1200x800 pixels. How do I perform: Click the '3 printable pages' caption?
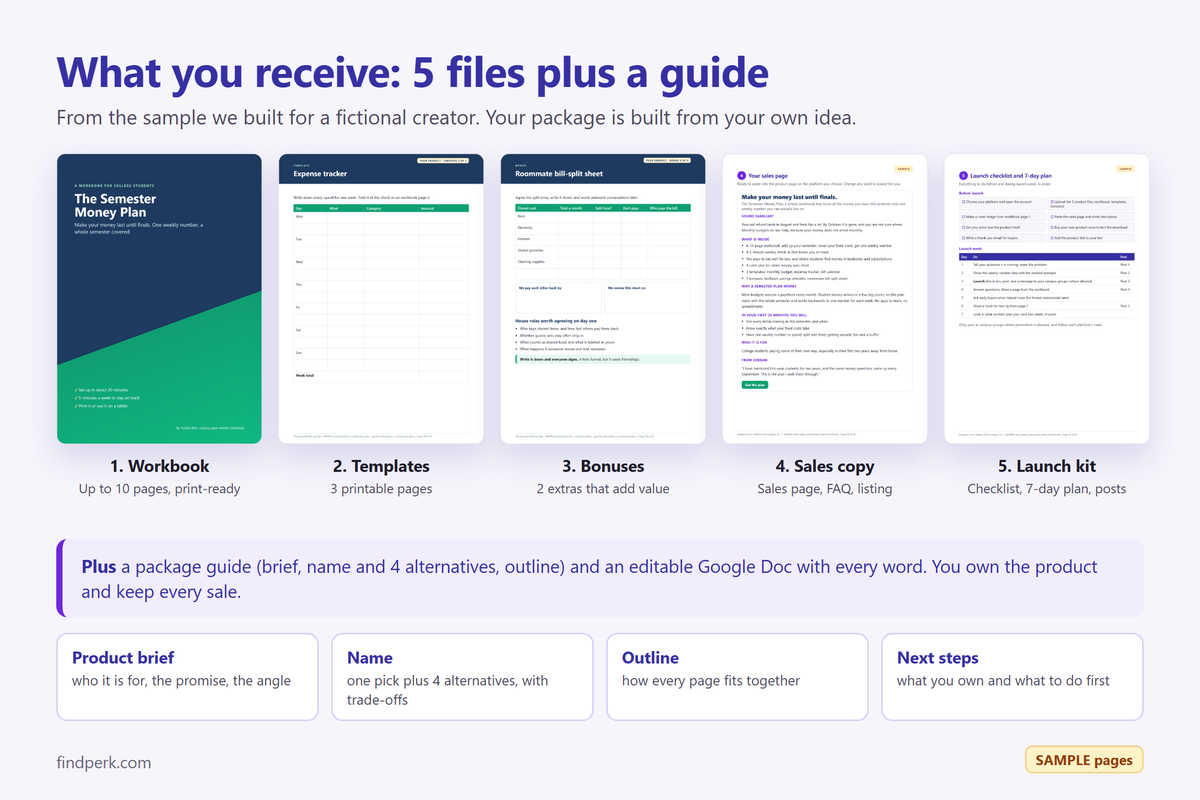pyautogui.click(x=381, y=489)
